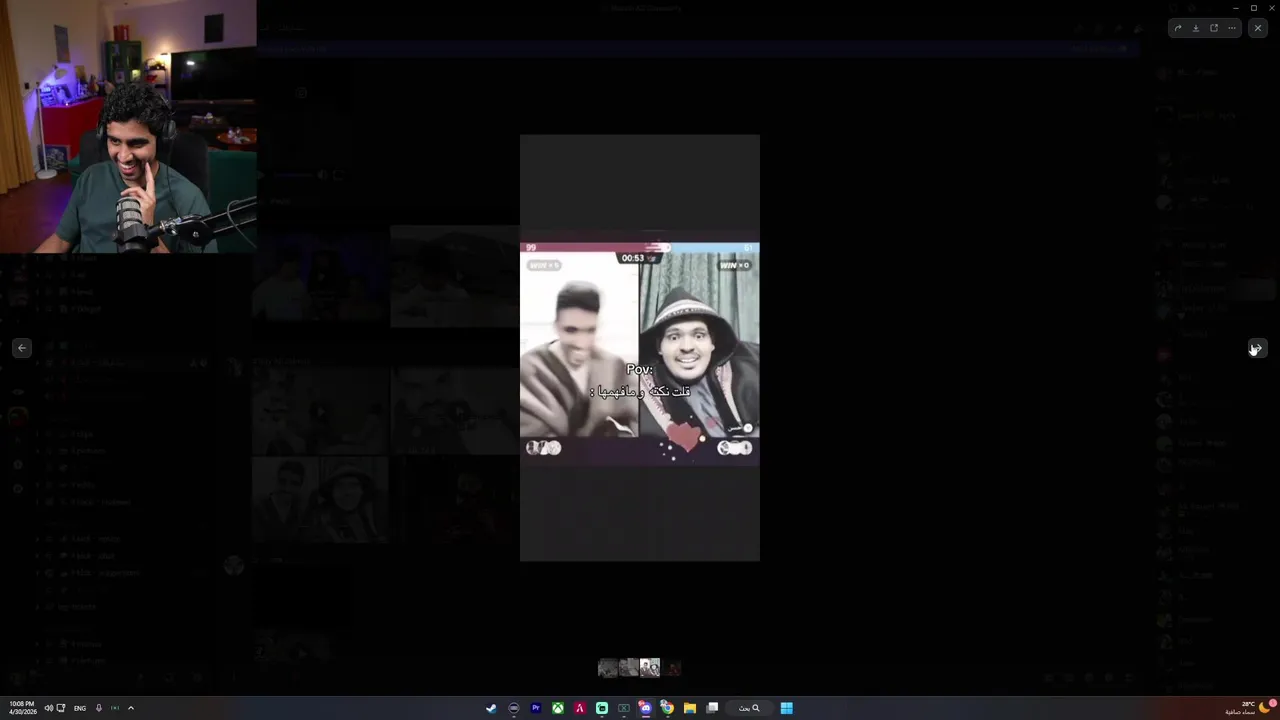The width and height of the screenshot is (1280, 720).
Task: Click the enlarged meme image
Action: pyautogui.click(x=640, y=348)
